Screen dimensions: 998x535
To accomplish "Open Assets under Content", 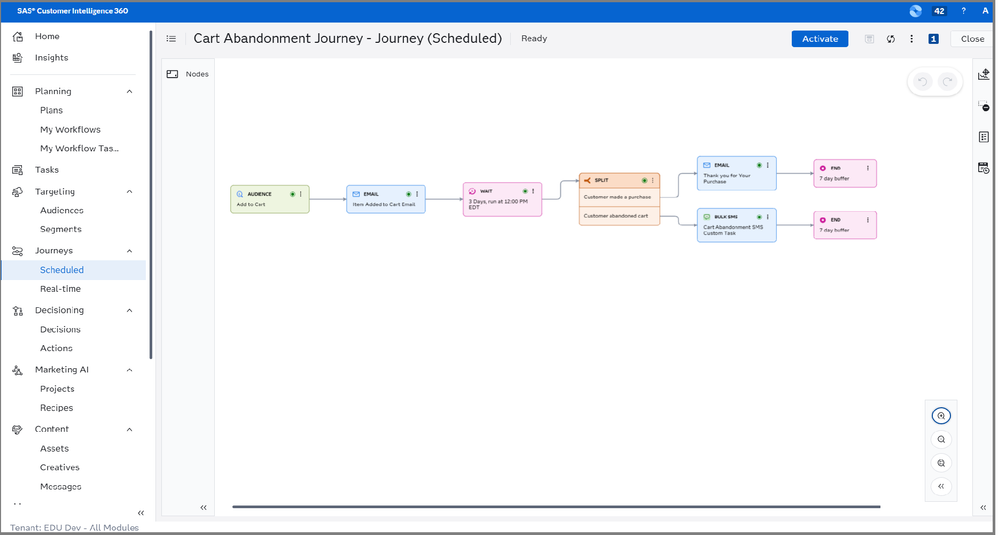I will tap(54, 448).
